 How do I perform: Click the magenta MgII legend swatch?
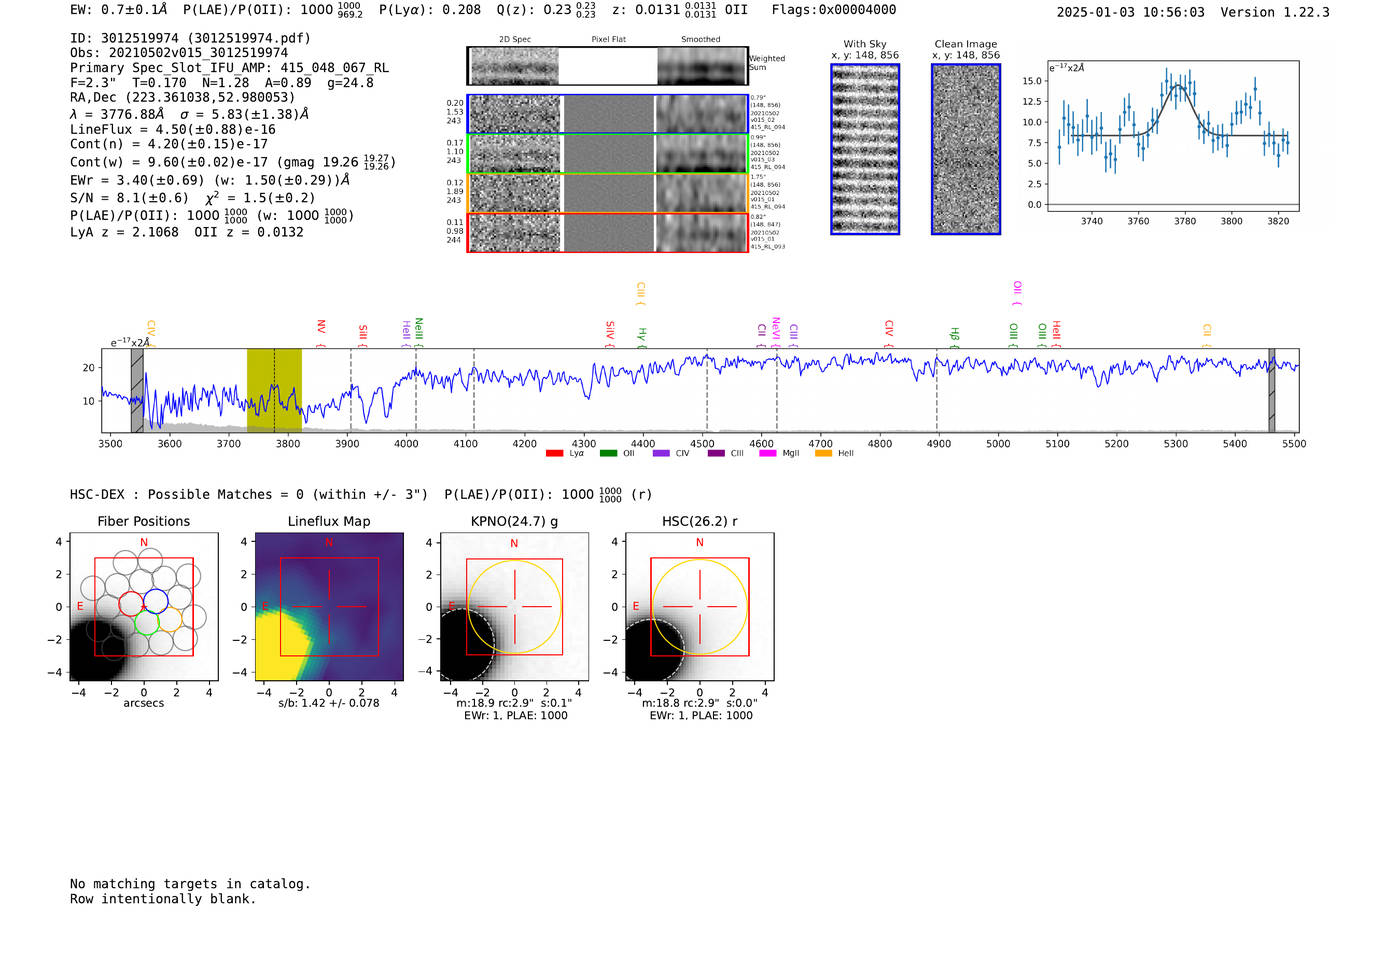point(768,453)
